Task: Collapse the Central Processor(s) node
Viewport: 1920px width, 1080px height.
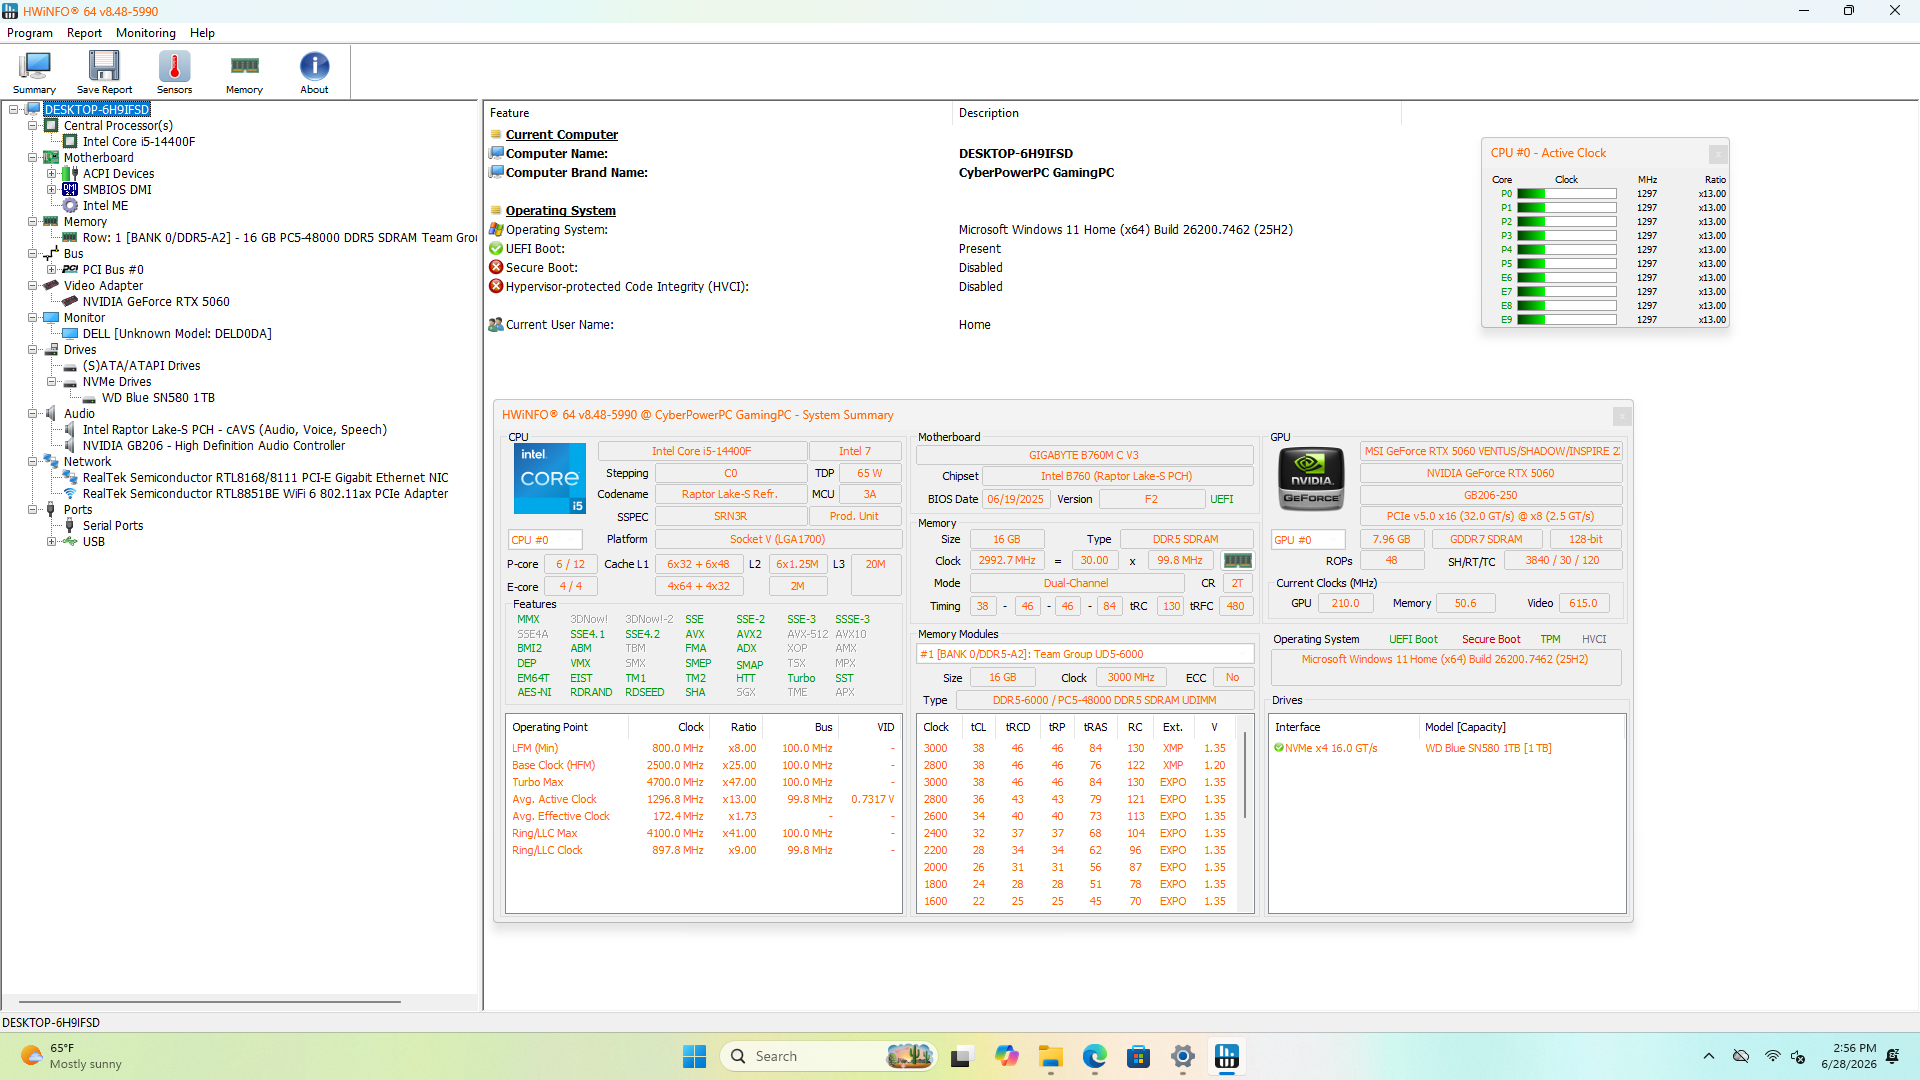Action: (33, 126)
